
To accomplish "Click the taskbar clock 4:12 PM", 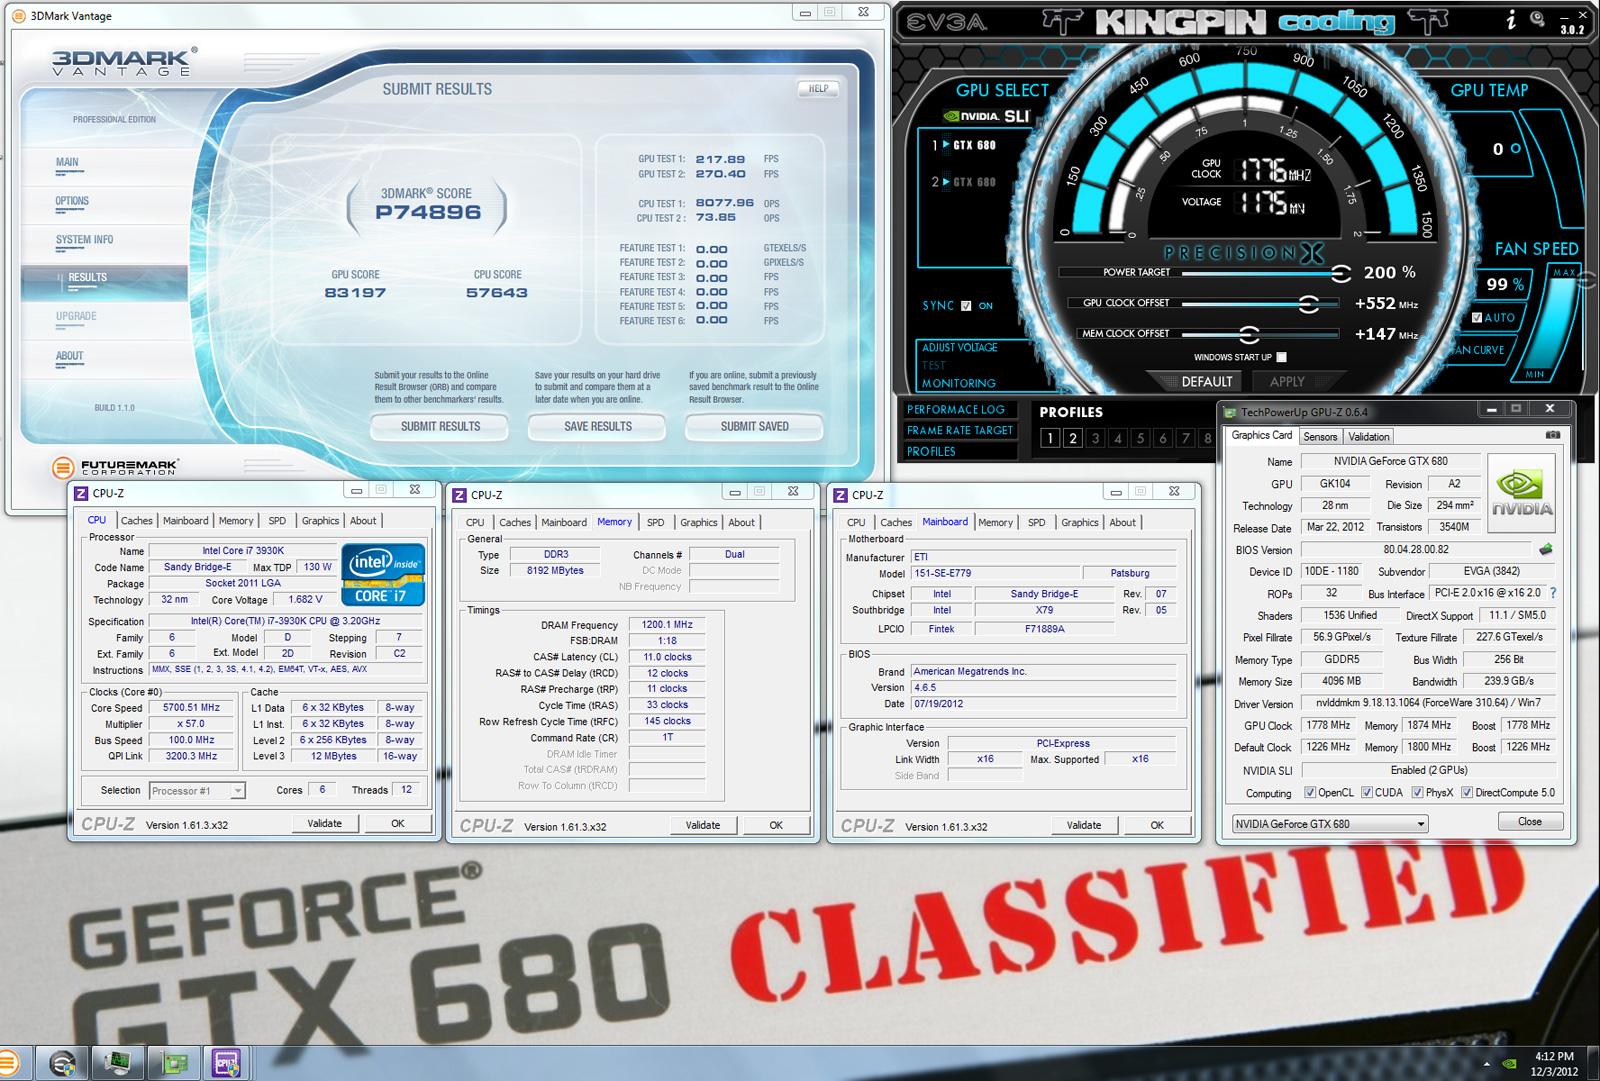I will pos(1554,1056).
